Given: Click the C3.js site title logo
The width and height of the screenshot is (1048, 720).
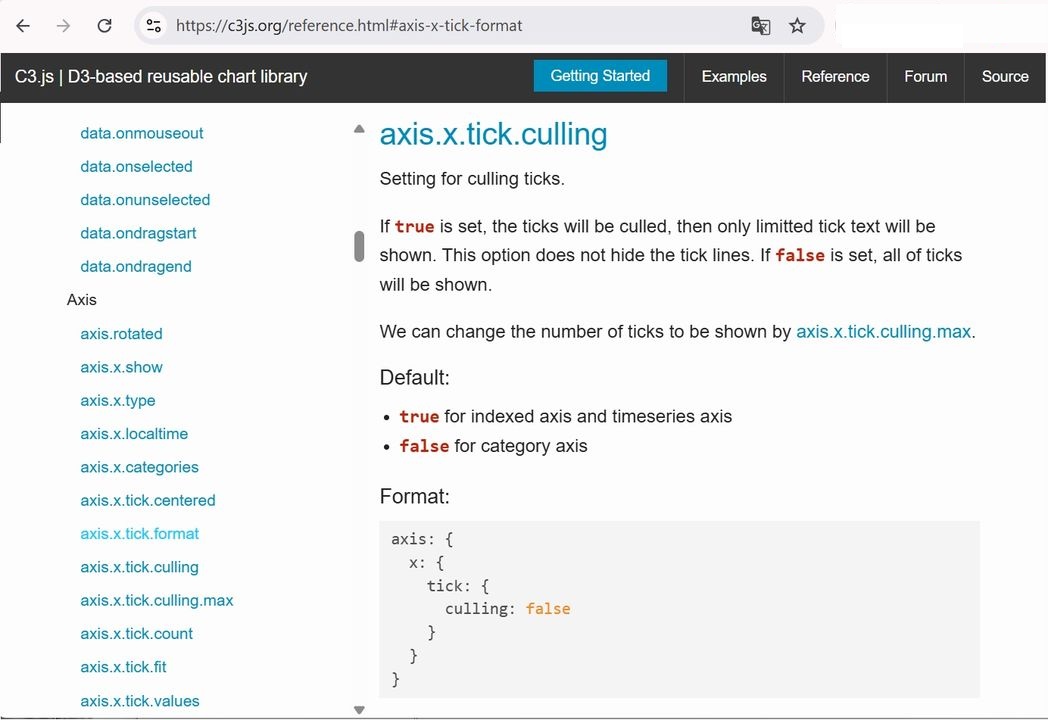Looking at the screenshot, I should (x=161, y=77).
